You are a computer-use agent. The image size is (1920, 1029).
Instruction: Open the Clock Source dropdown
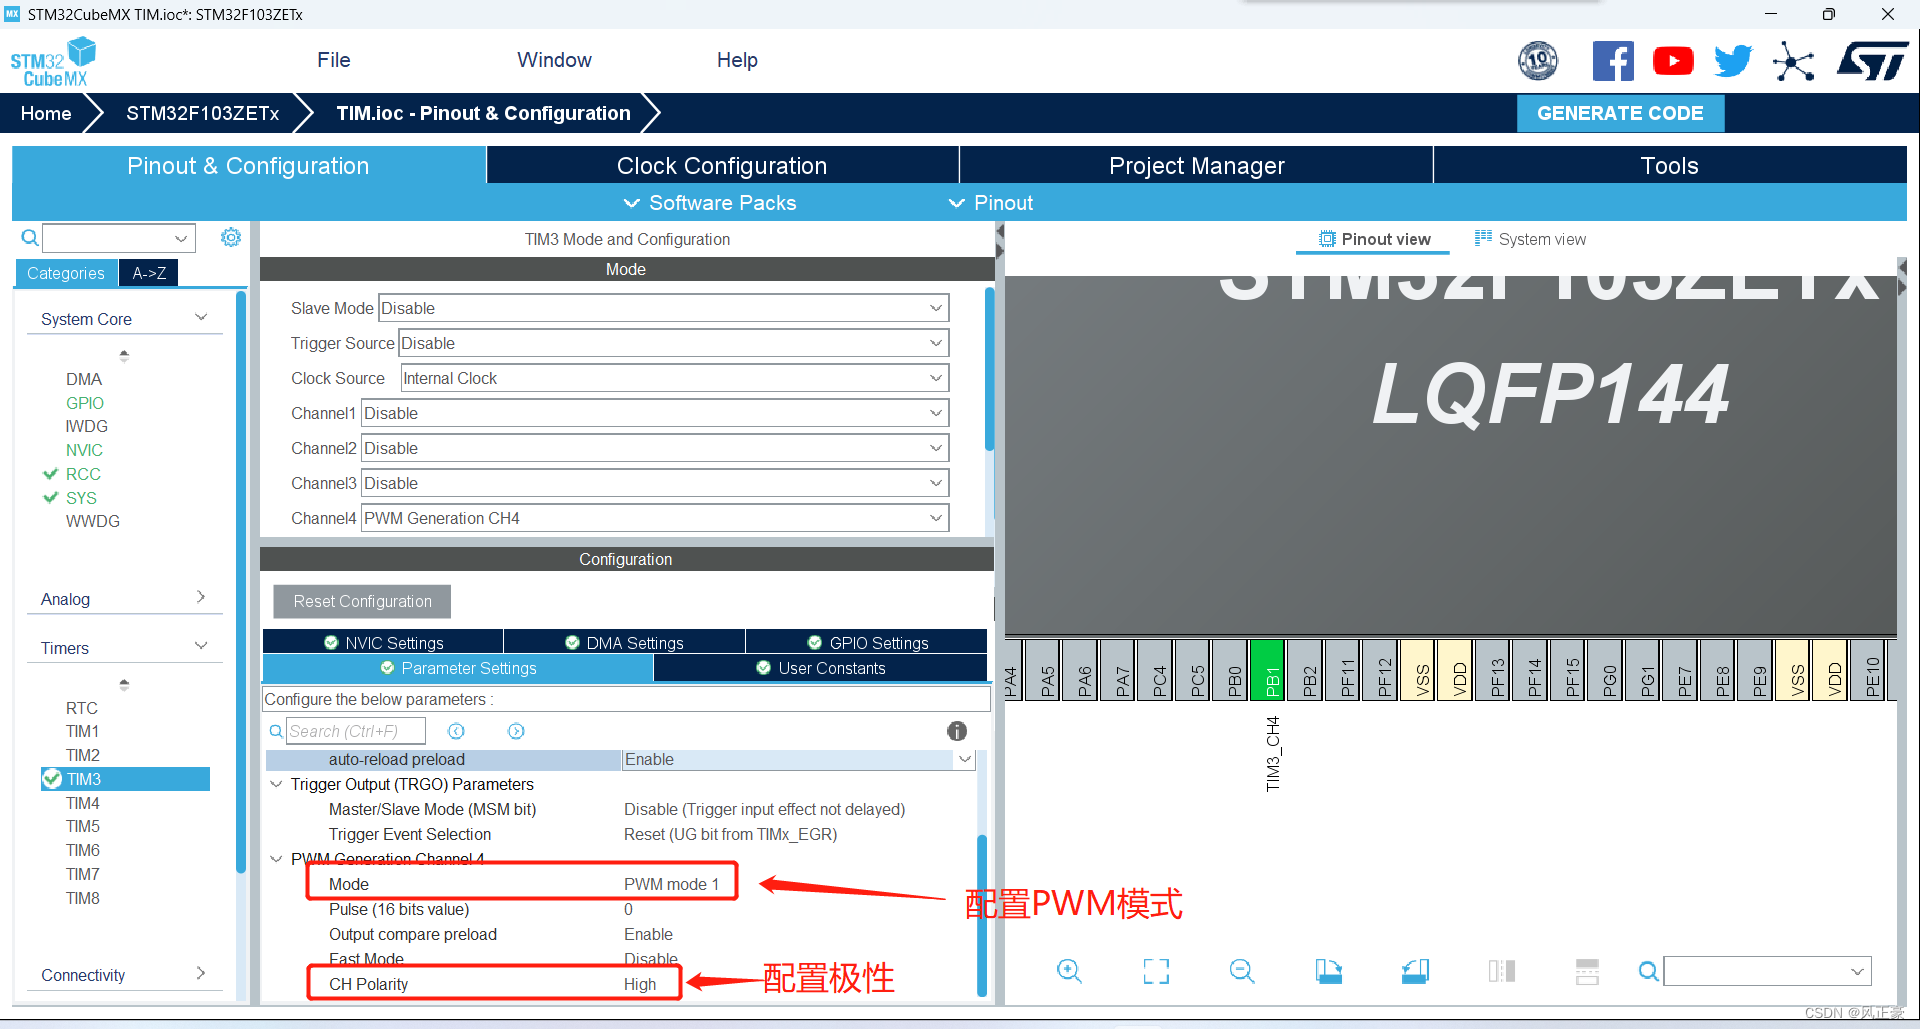pyautogui.click(x=674, y=378)
